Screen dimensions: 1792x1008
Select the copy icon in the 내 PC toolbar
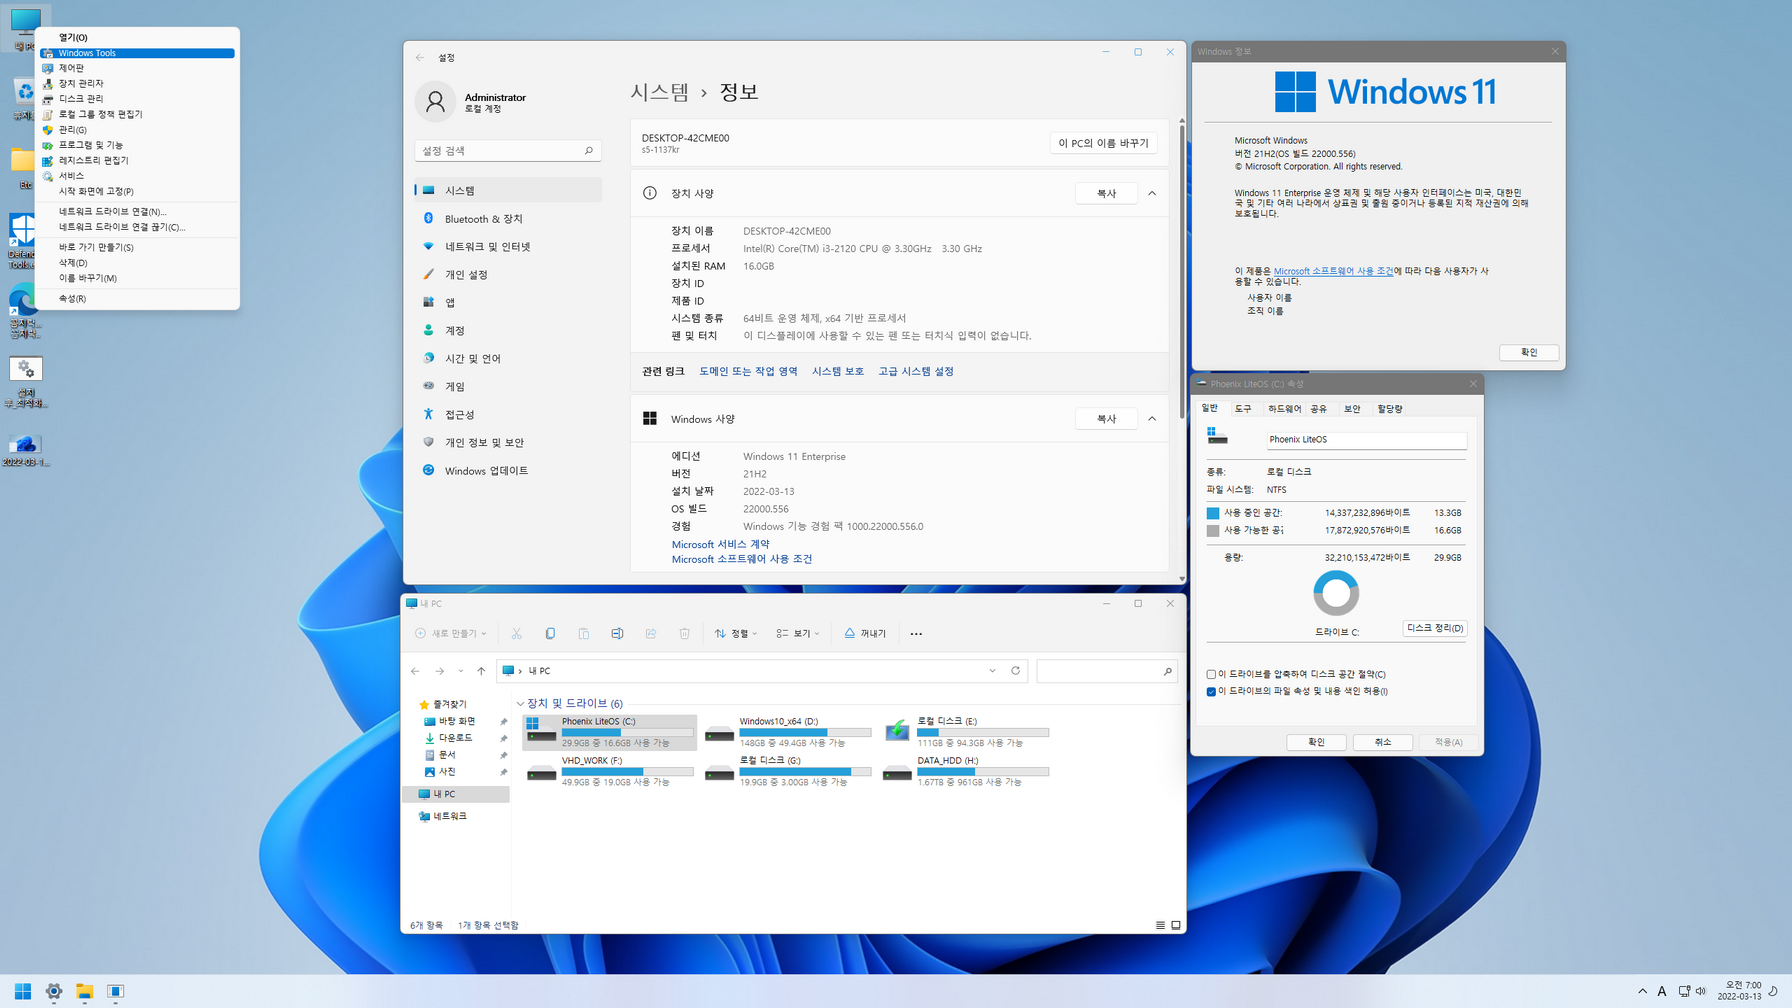tap(550, 633)
